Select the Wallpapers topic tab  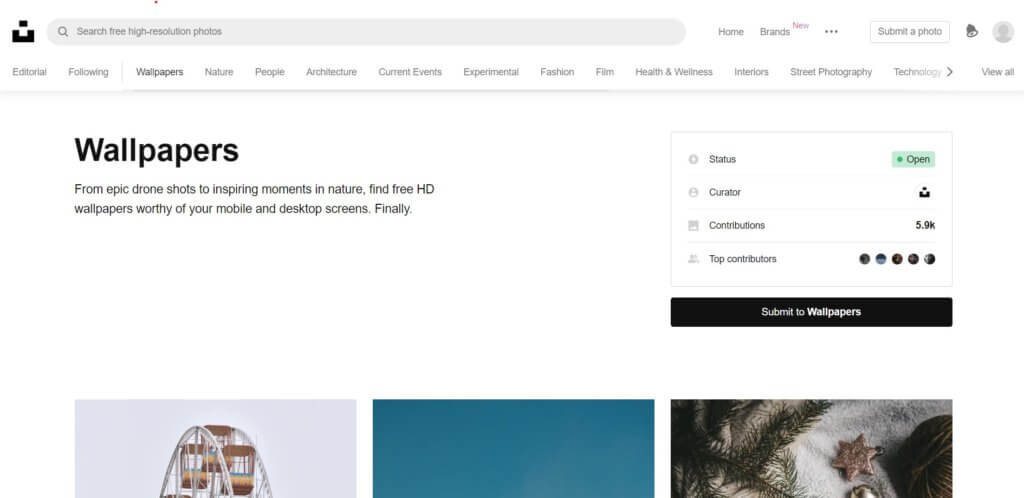click(x=159, y=72)
